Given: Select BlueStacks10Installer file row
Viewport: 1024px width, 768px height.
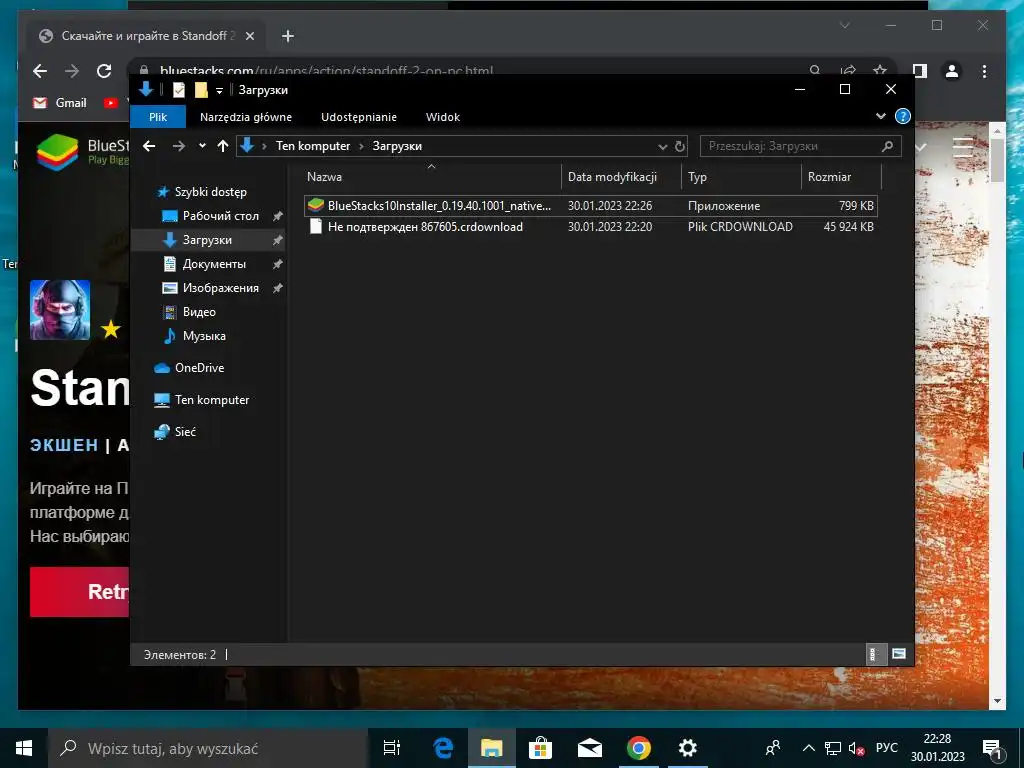Looking at the screenshot, I should 590,206.
